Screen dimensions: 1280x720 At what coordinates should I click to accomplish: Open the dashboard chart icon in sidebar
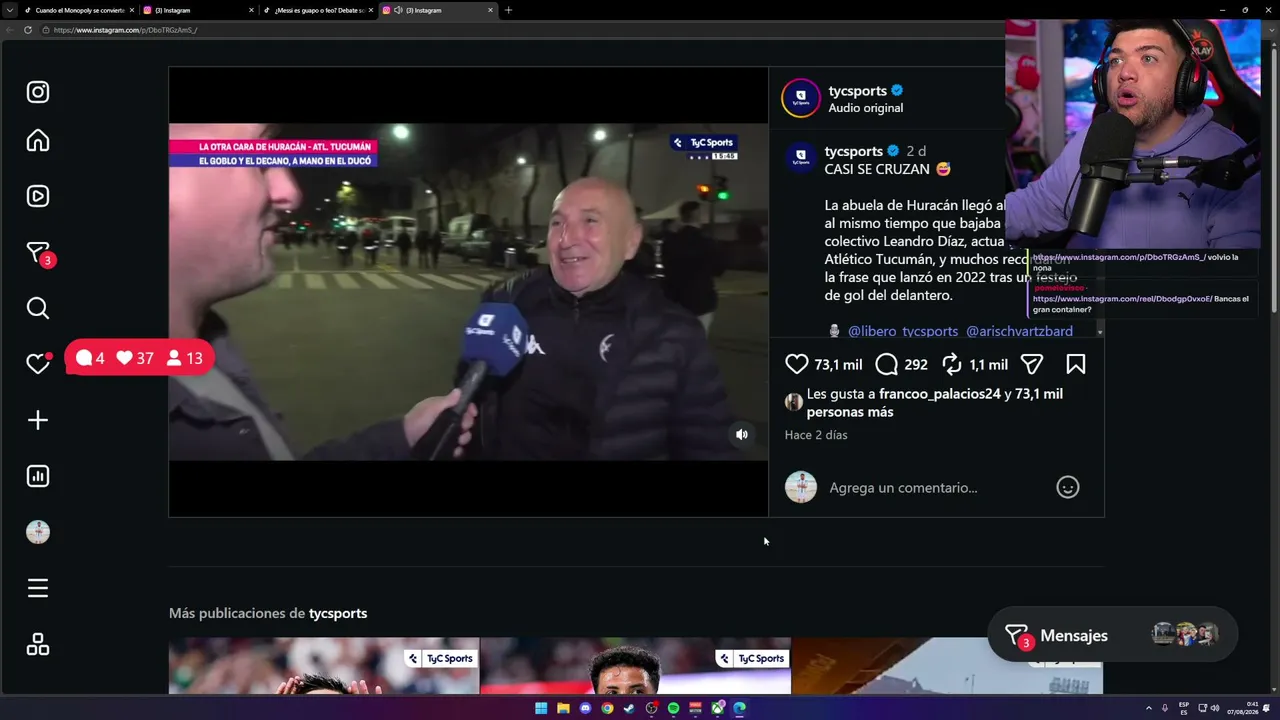point(38,476)
